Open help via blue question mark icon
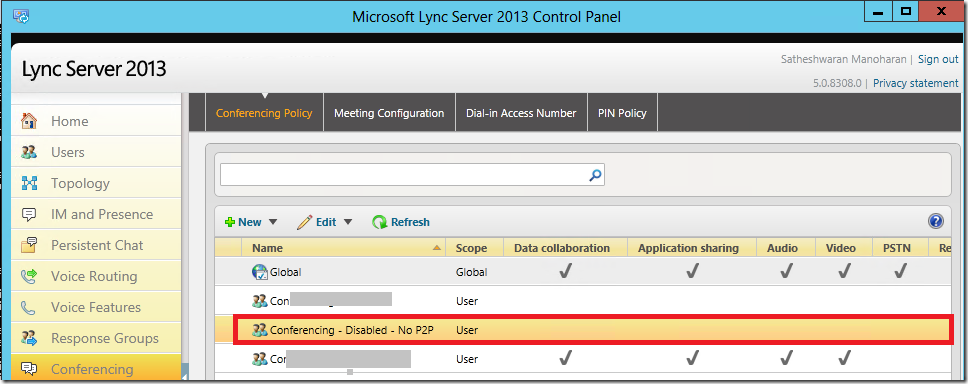Screen dimensions: 968x384 (936, 222)
